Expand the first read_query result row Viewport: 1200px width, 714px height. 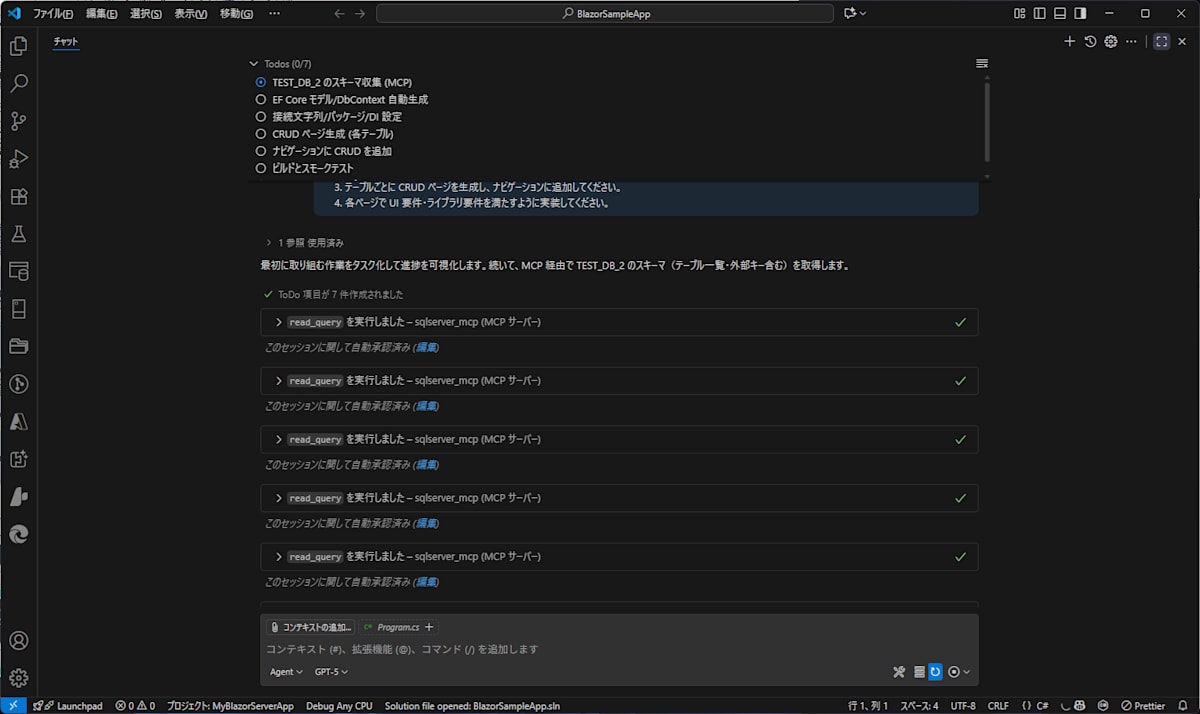pyautogui.click(x=619, y=322)
